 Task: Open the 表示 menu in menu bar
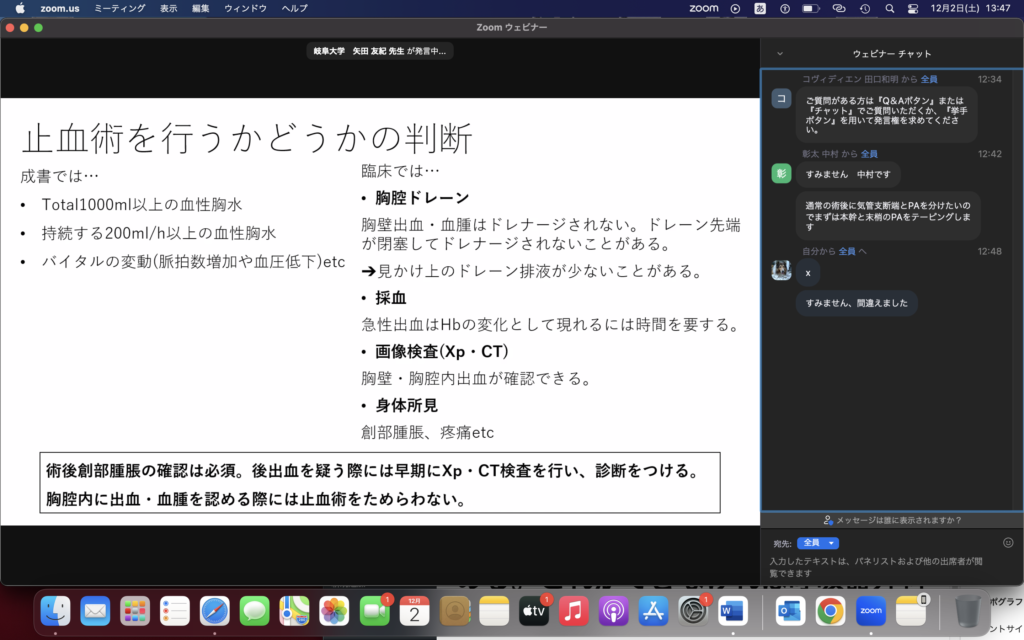167,8
